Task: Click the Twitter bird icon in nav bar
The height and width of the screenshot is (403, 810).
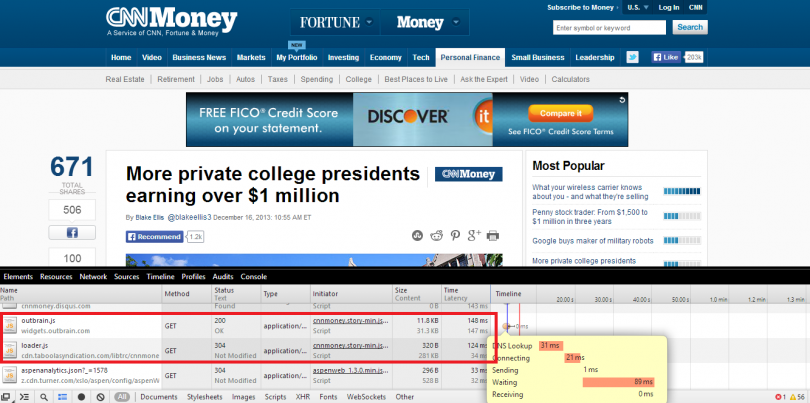Action: 632,57
